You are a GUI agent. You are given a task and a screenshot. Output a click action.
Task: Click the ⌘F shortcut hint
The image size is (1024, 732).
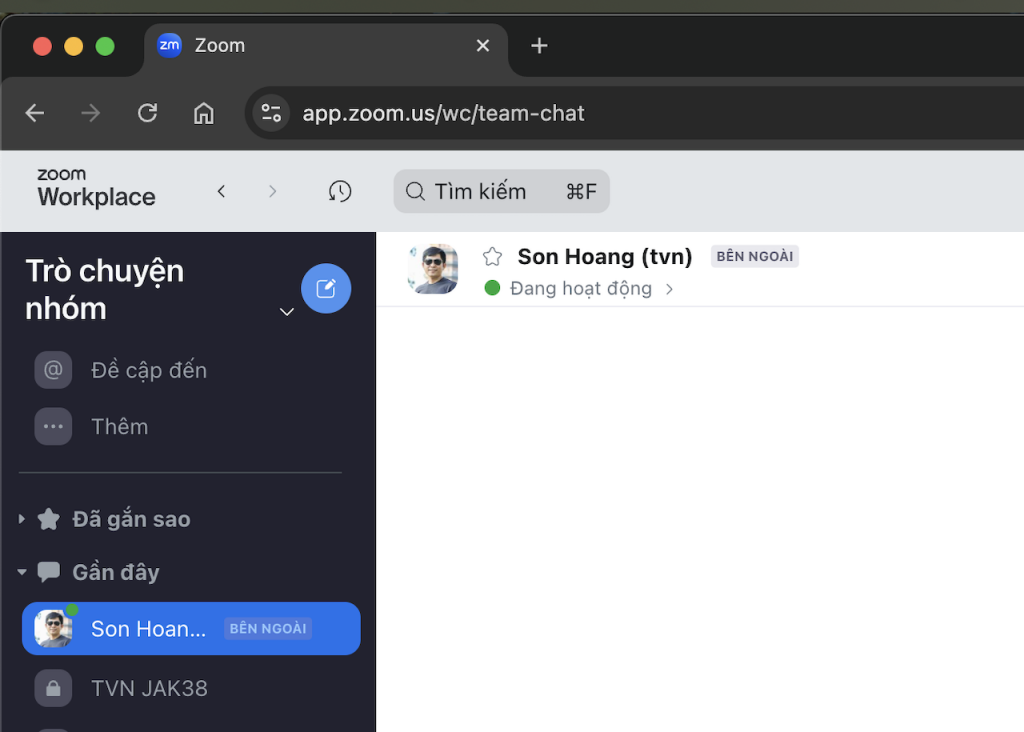pos(581,191)
